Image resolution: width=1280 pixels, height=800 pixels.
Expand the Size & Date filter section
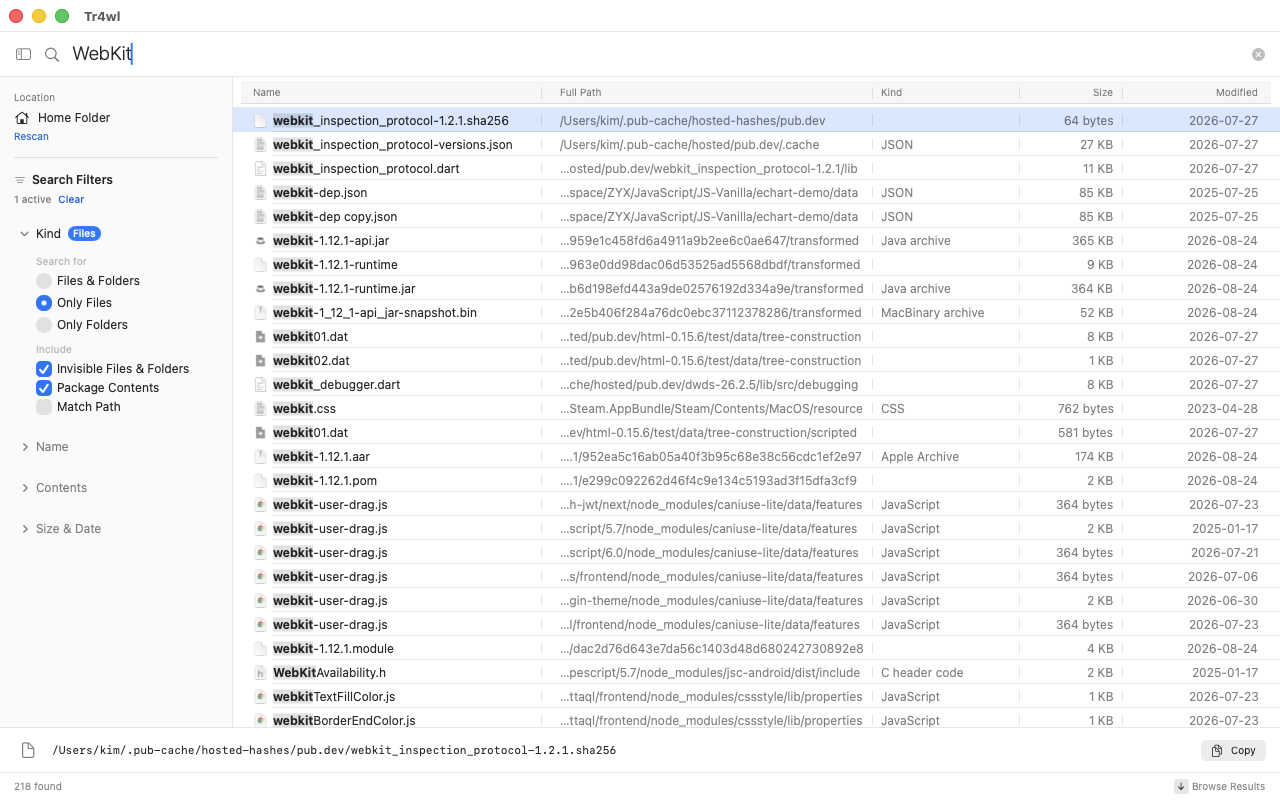pos(24,529)
